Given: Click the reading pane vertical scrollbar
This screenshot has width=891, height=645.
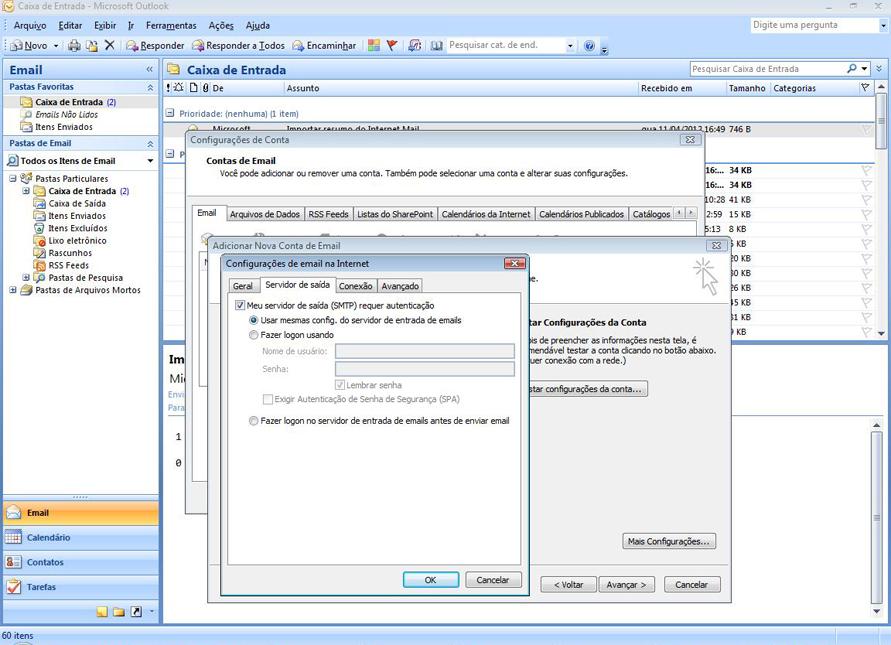Looking at the screenshot, I should pos(877,518).
